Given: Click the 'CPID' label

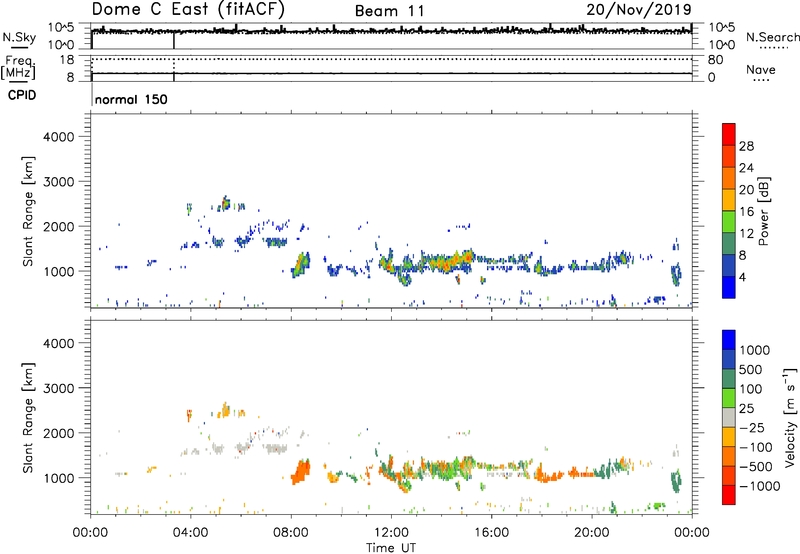Looking at the screenshot, I should click(22, 95).
